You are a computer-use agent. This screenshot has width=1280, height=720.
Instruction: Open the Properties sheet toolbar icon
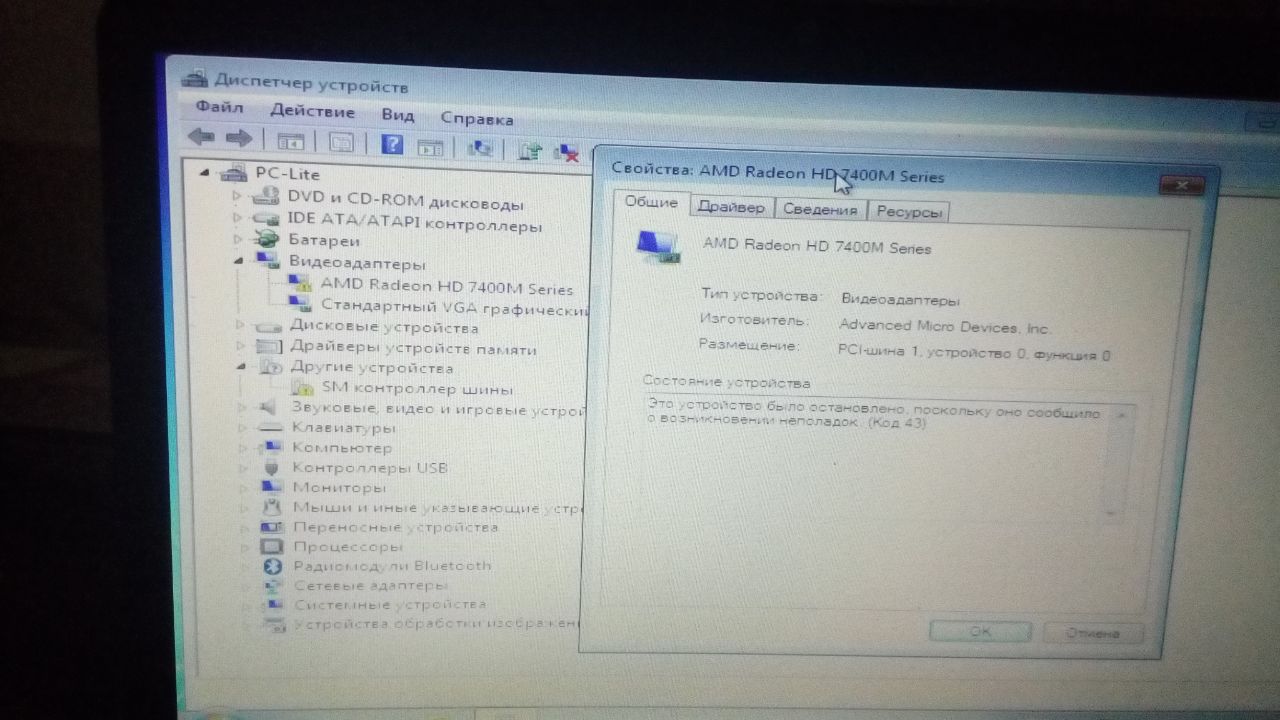click(341, 142)
